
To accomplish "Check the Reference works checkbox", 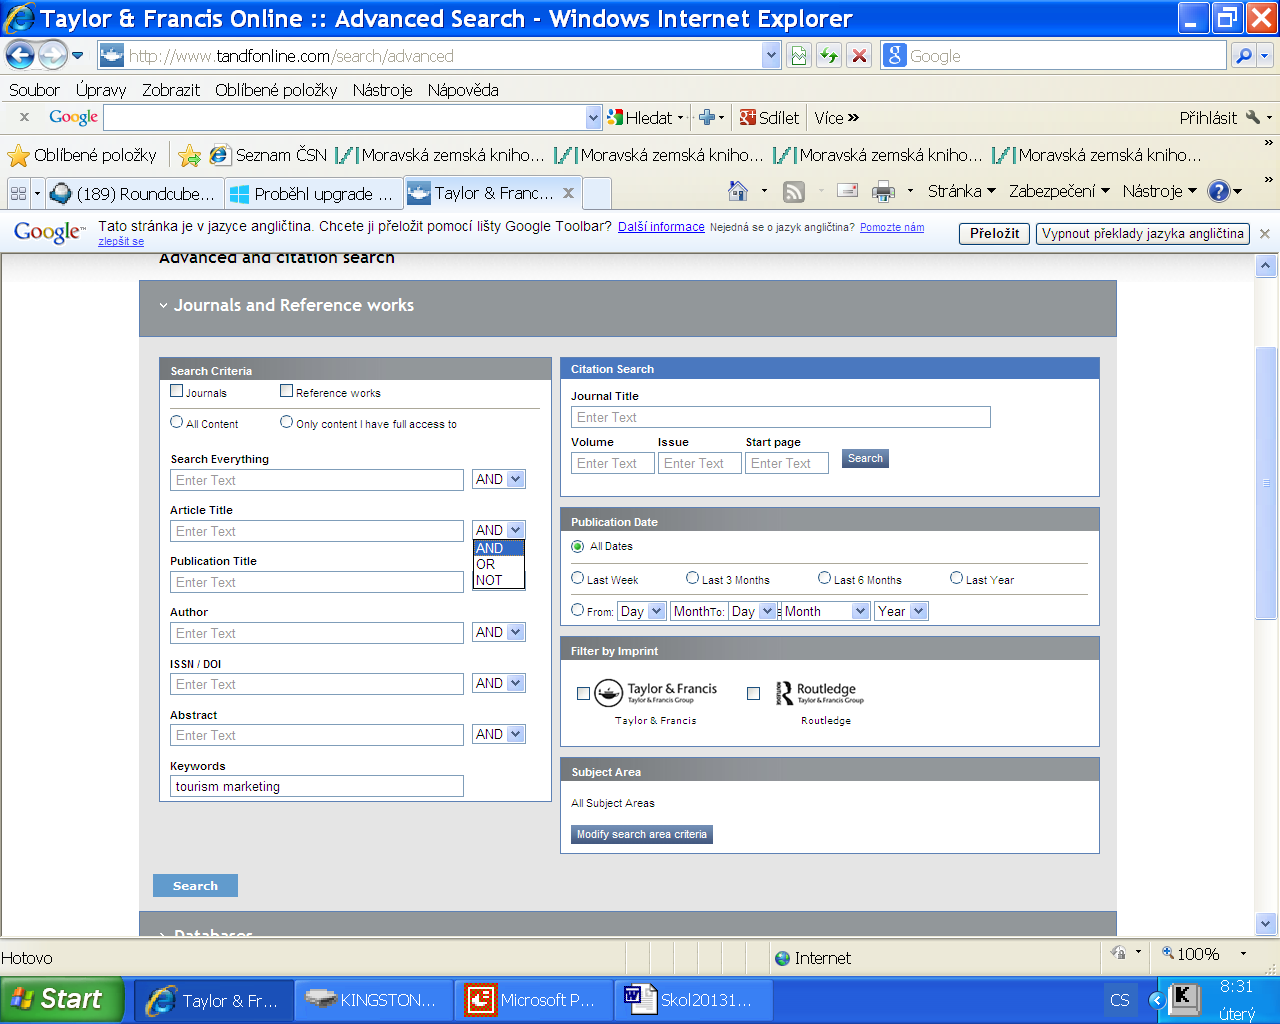I will 287,391.
